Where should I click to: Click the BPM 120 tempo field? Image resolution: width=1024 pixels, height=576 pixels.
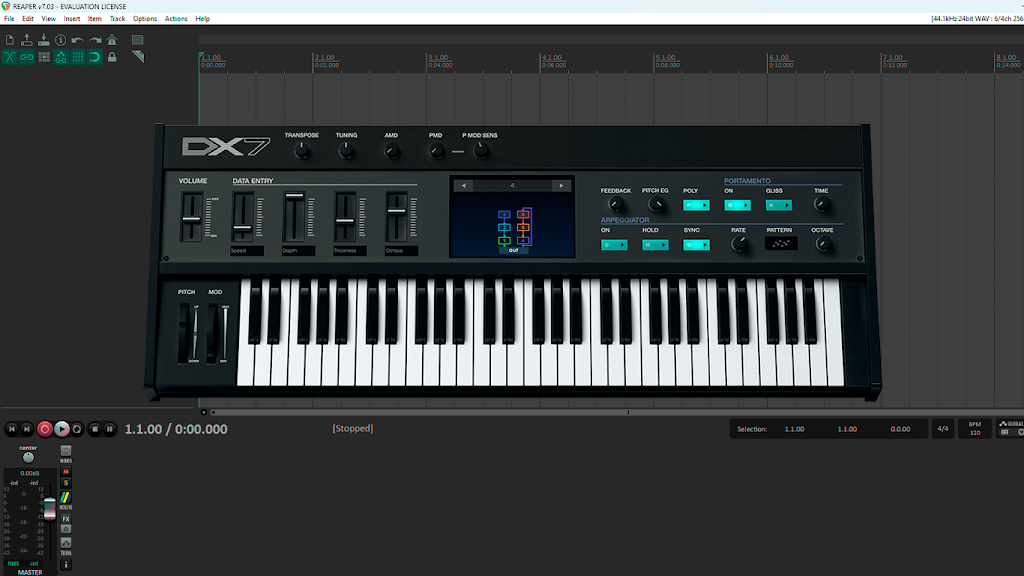point(975,429)
